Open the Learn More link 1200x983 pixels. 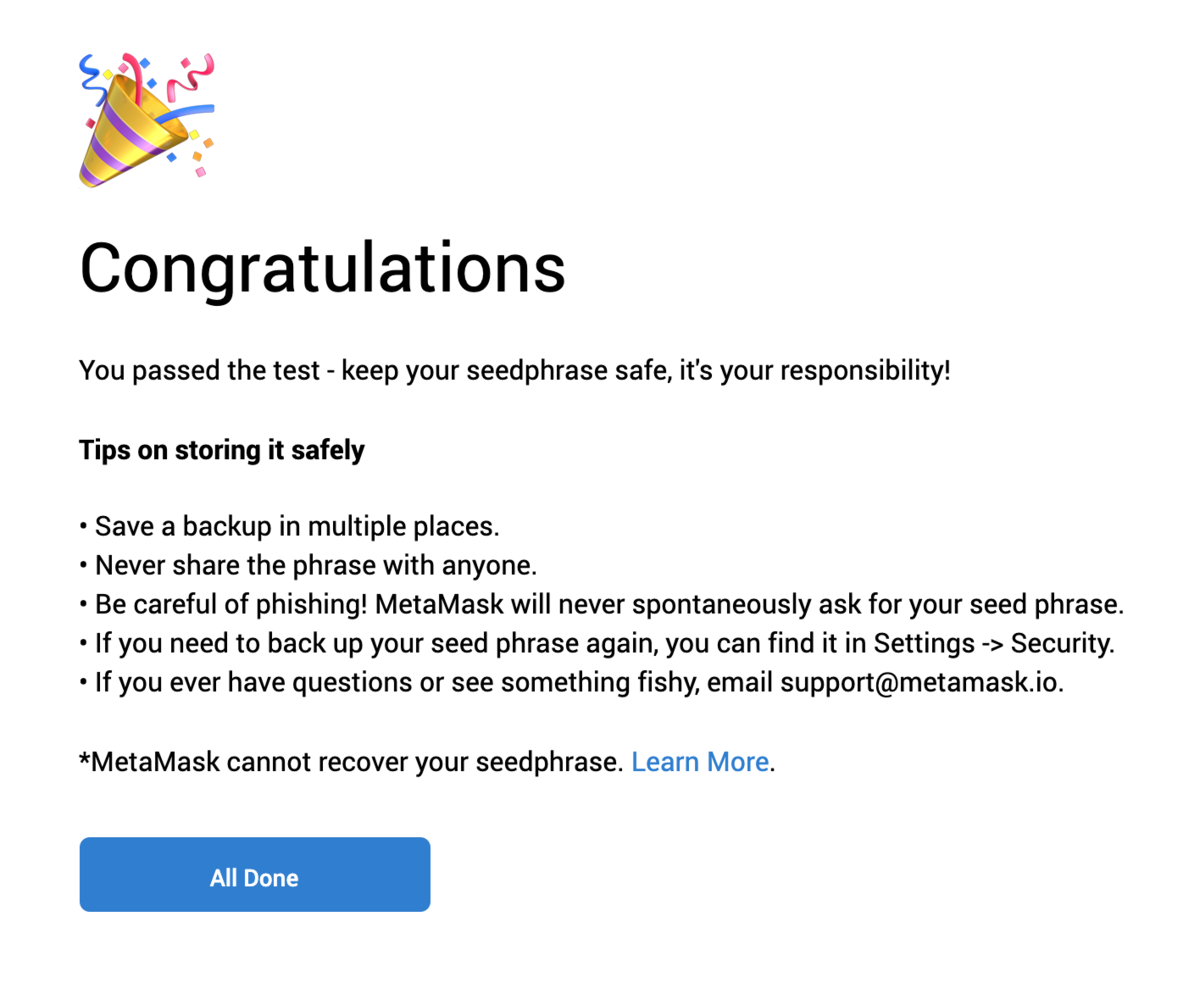point(700,762)
